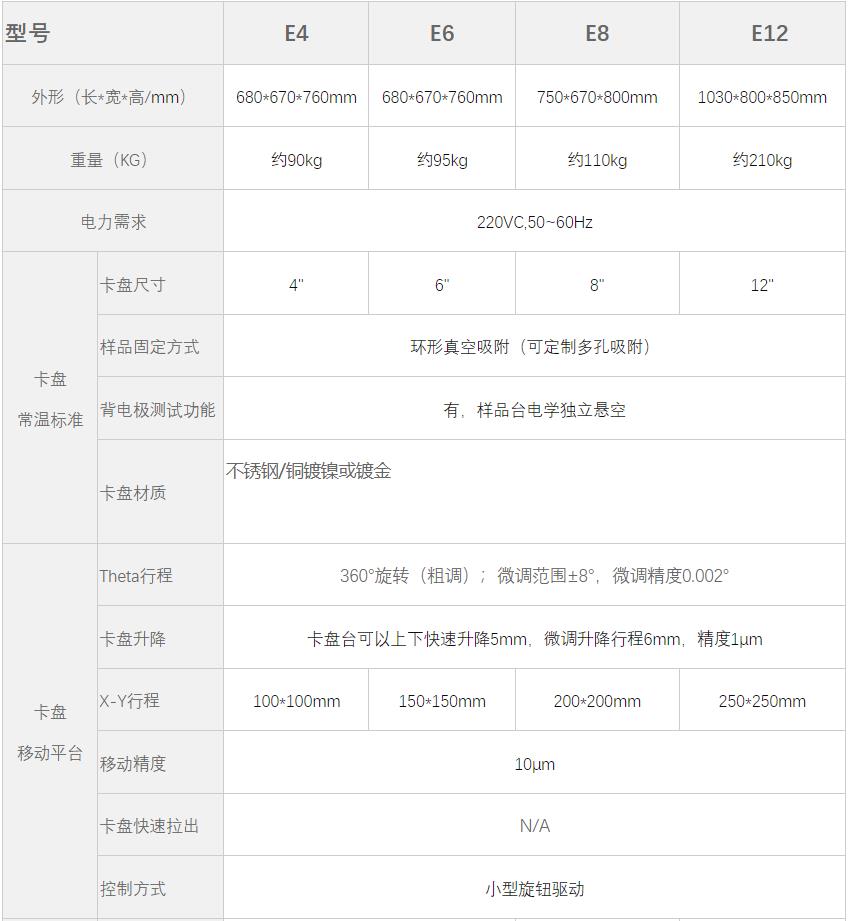Select the 150*150mm X-Y travel cell

[442, 701]
